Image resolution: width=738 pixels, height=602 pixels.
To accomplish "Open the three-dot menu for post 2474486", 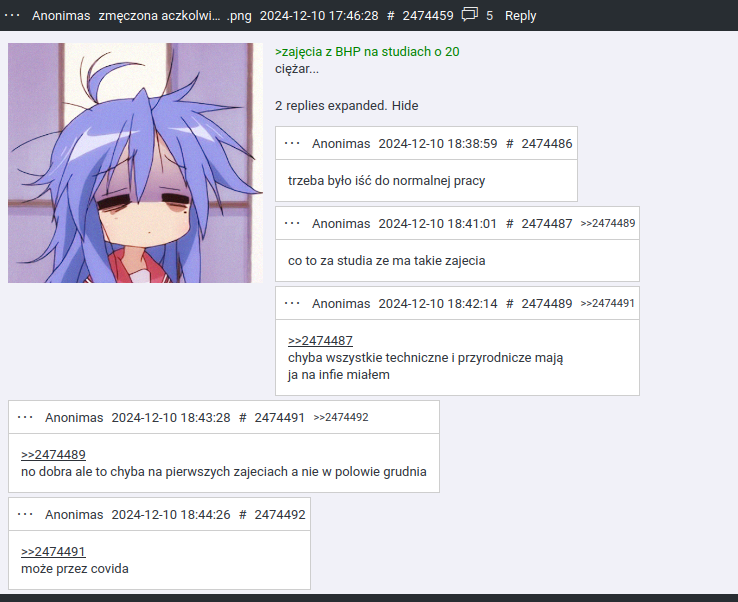I will tap(292, 143).
